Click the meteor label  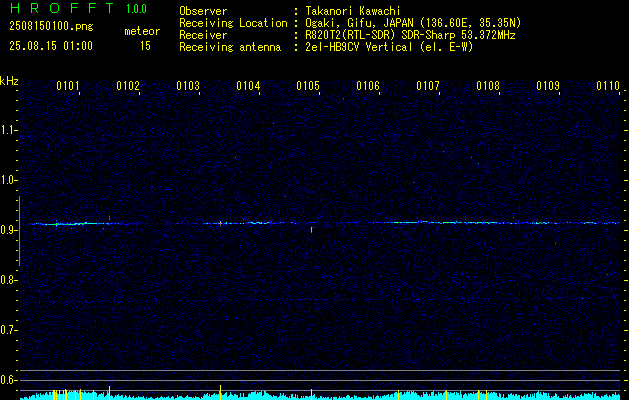click(142, 31)
